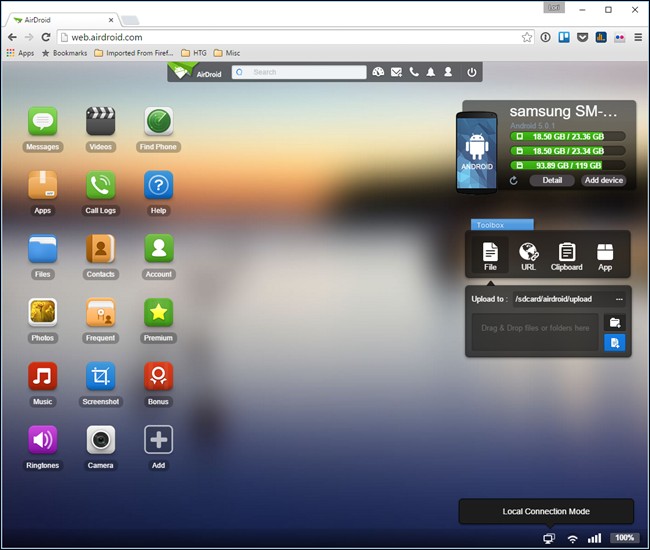Open the Camera icon
This screenshot has height=550, width=650.
pyautogui.click(x=100, y=440)
